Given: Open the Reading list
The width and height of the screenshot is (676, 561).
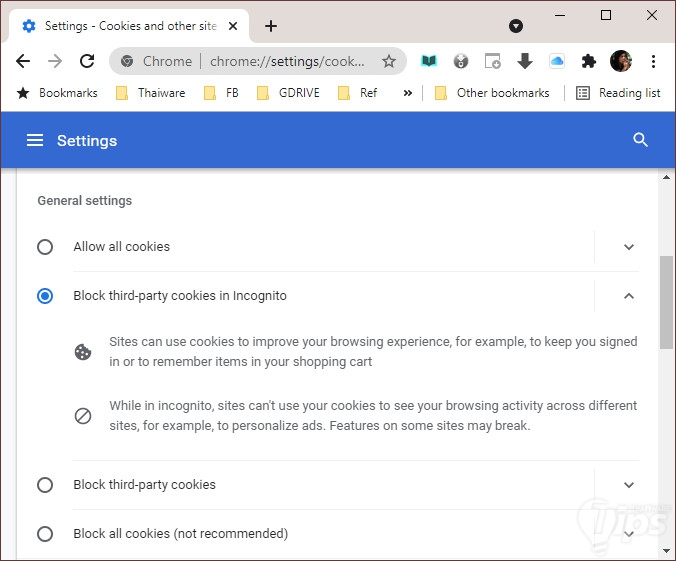Looking at the screenshot, I should point(618,93).
